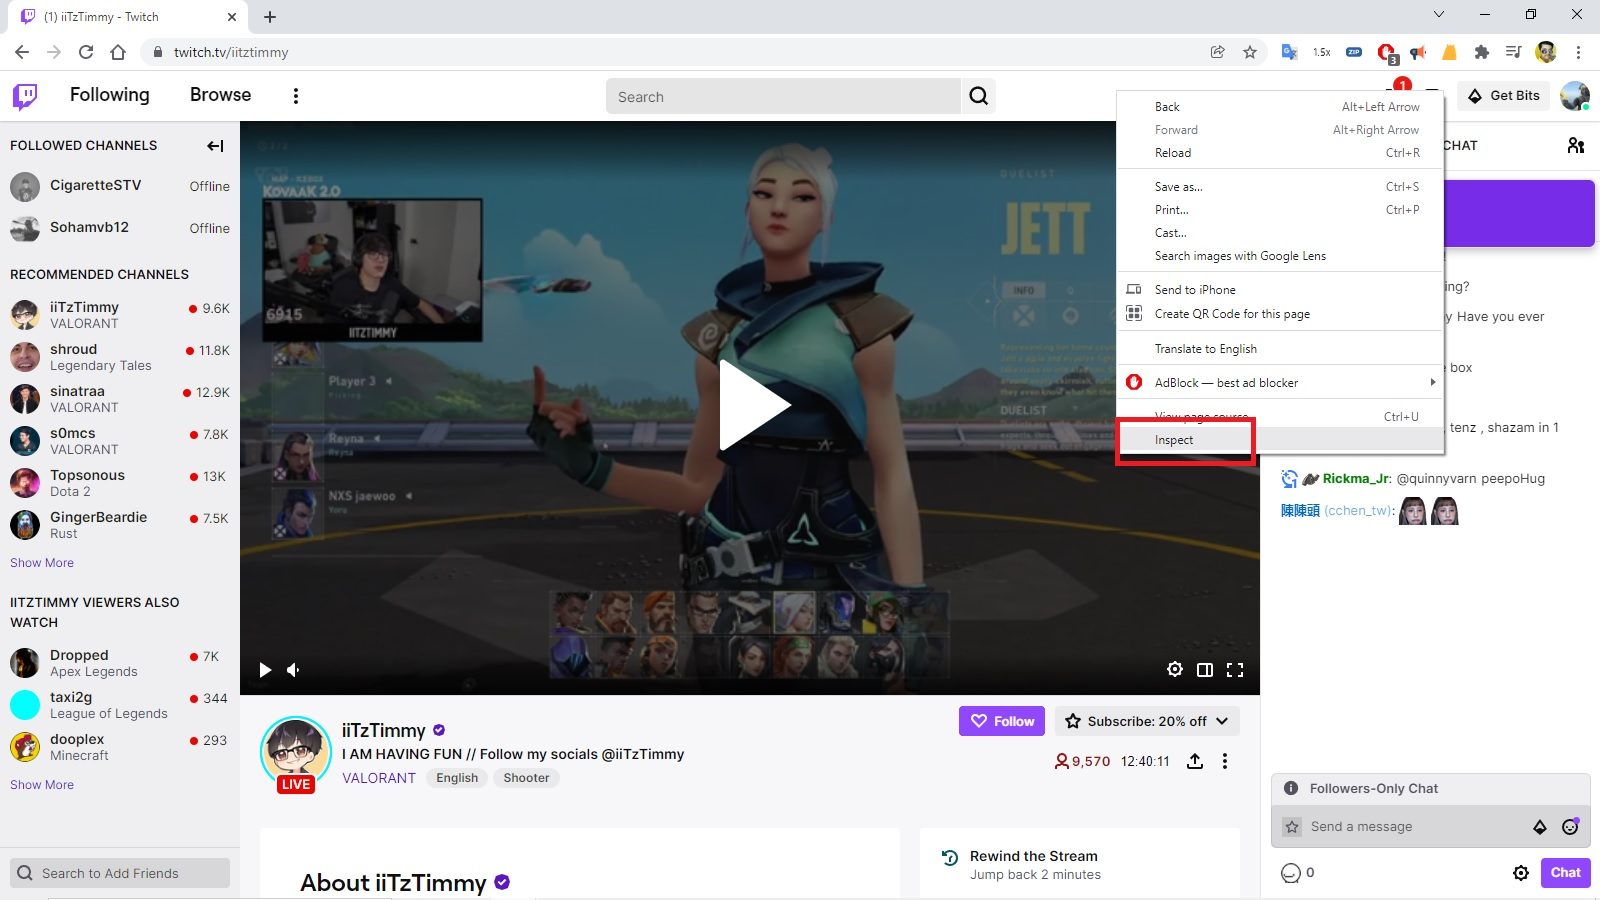Viewport: 1600px width, 900px height.
Task: Open the user profile avatar menu
Action: [1574, 96]
